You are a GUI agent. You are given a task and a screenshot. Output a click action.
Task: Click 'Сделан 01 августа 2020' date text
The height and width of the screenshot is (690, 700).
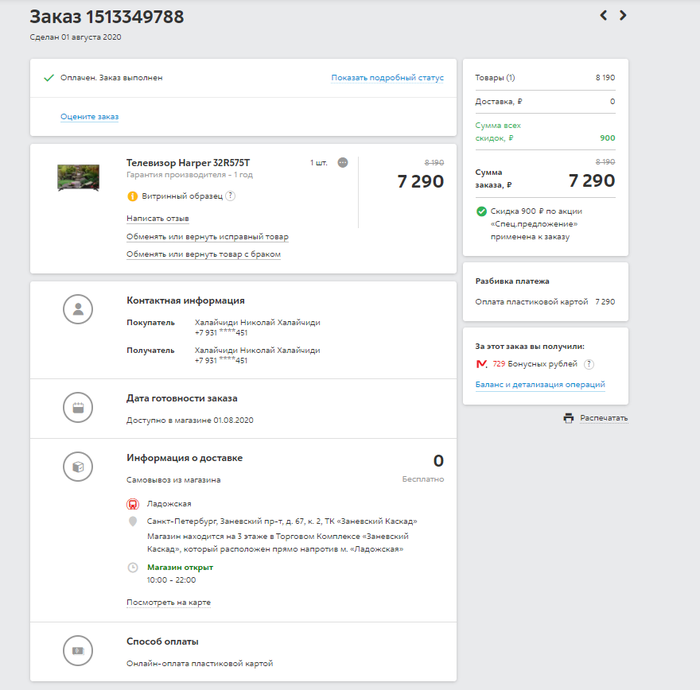click(75, 37)
